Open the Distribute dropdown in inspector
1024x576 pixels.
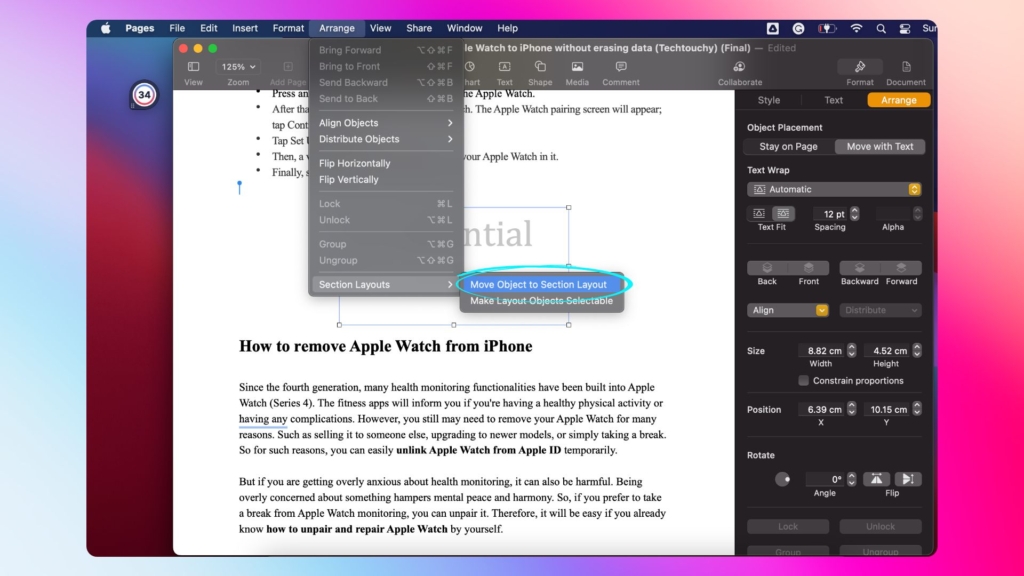coord(880,310)
